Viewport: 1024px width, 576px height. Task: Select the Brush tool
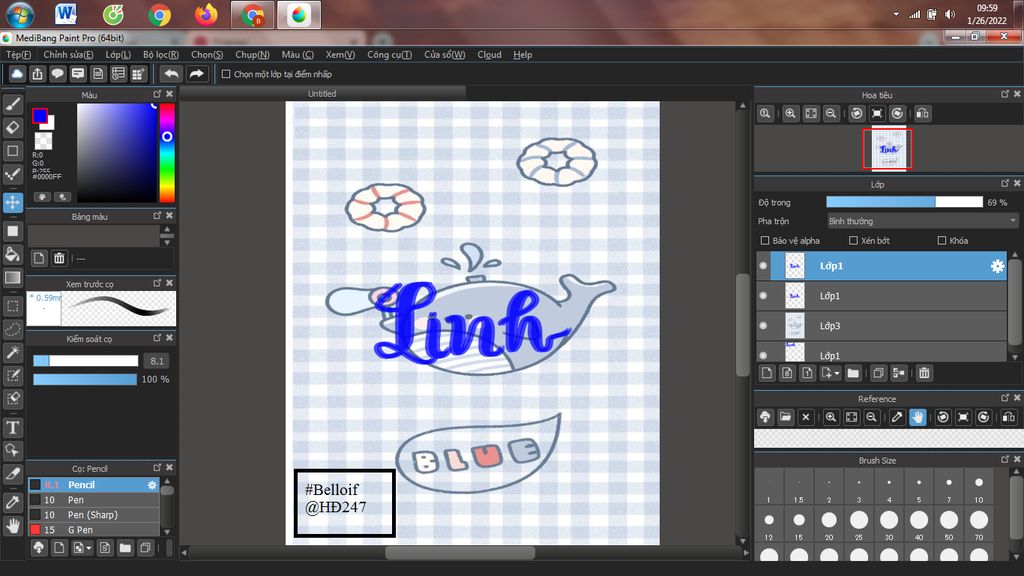12,104
